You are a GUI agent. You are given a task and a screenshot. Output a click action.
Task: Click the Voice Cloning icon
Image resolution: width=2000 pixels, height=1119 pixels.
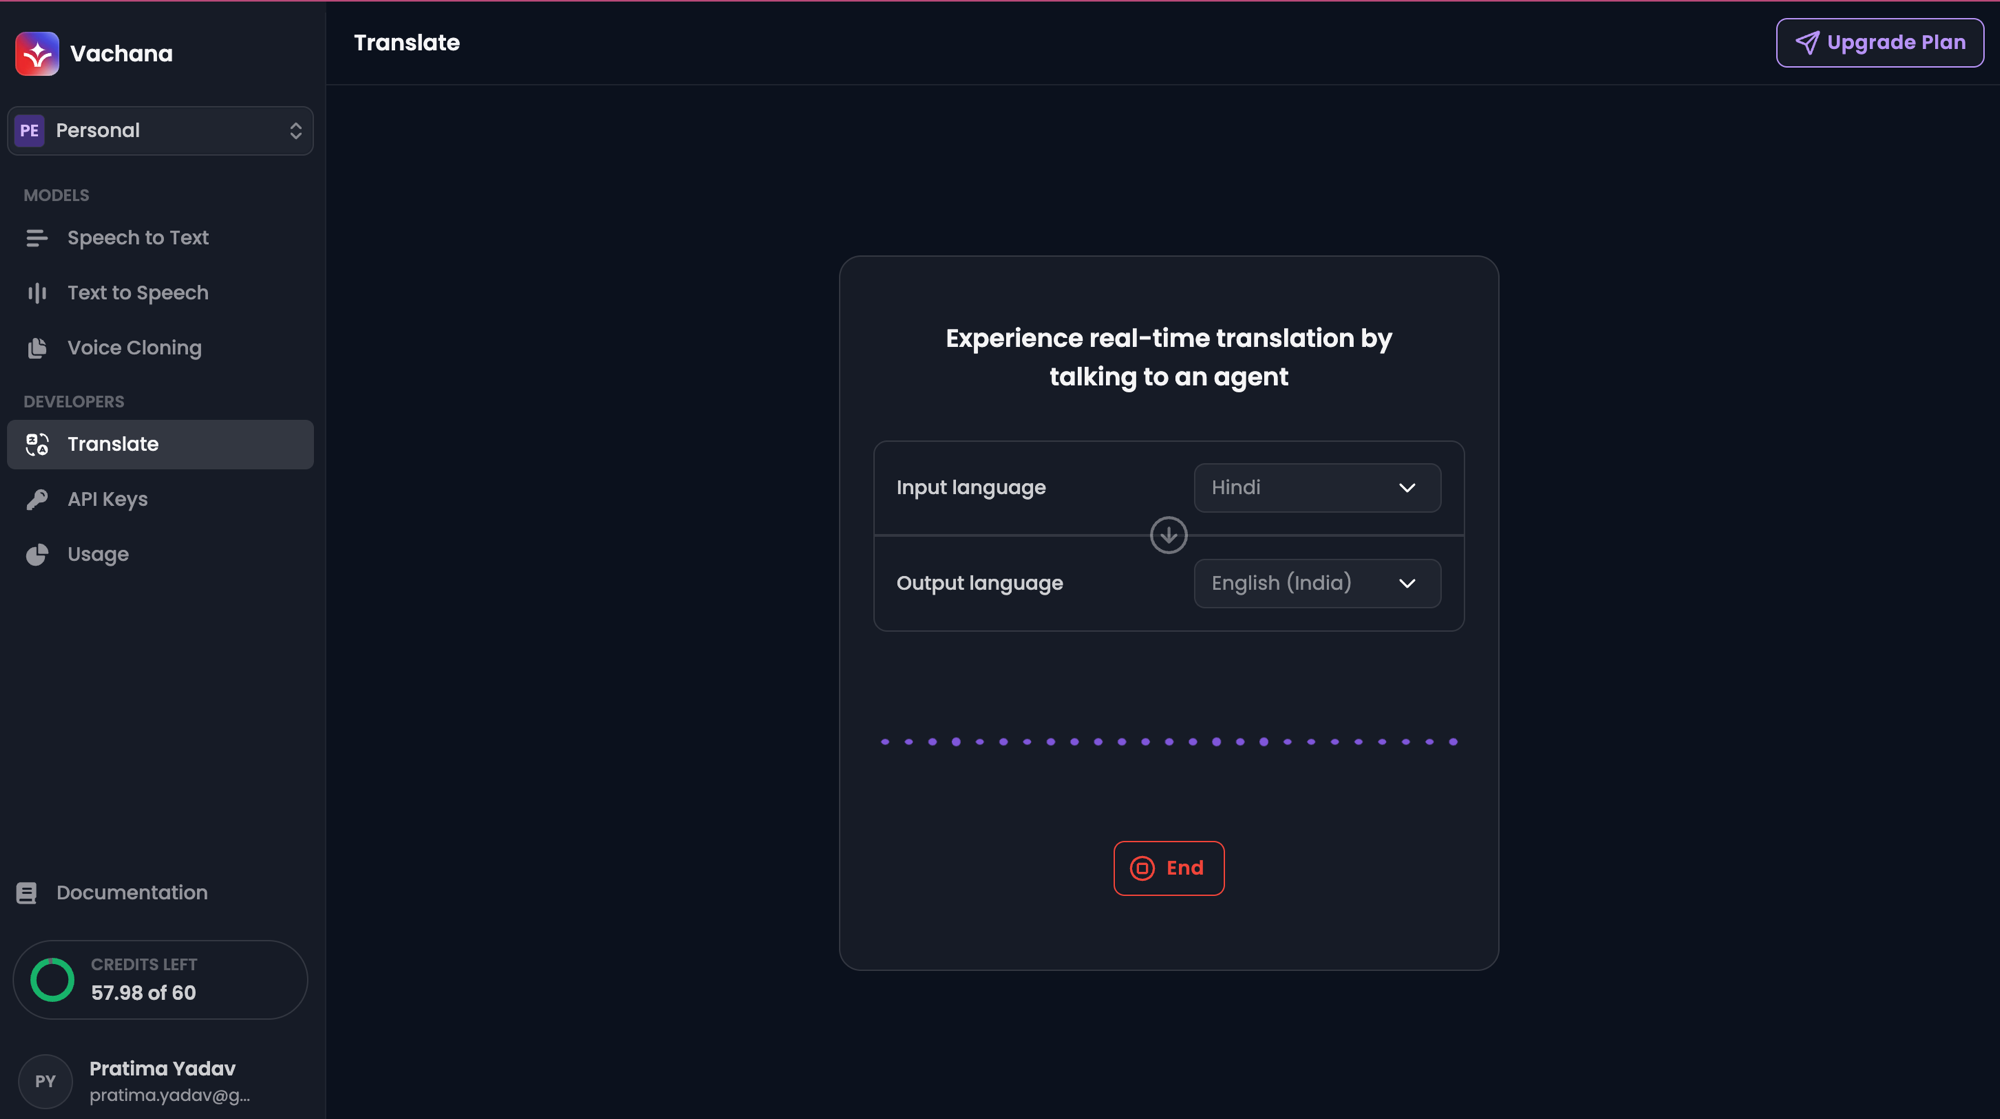tap(37, 348)
